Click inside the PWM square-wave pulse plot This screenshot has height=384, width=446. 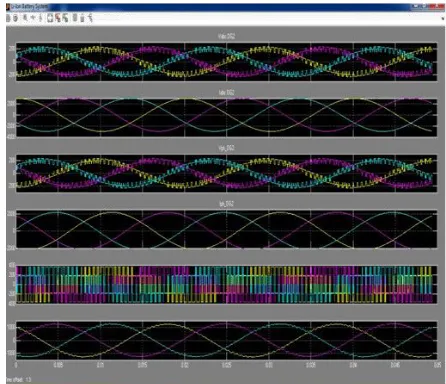226,284
